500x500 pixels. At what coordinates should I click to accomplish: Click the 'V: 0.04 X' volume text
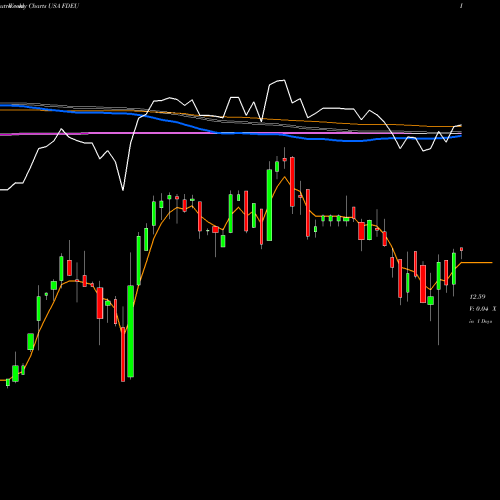tap(483, 309)
